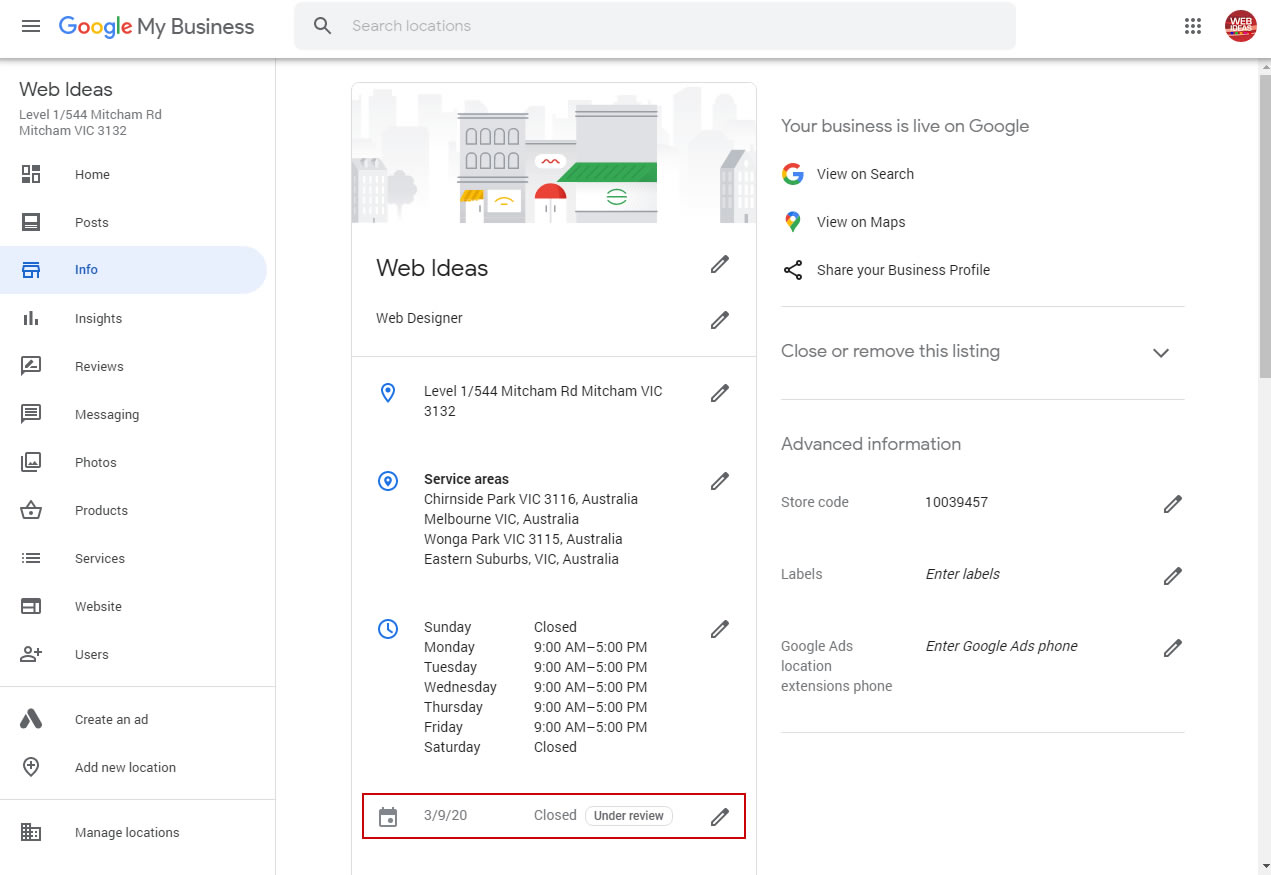The height and width of the screenshot is (875, 1271).
Task: Click the Monday 9:00 AM–5:00 PM hours
Action: (x=590, y=647)
